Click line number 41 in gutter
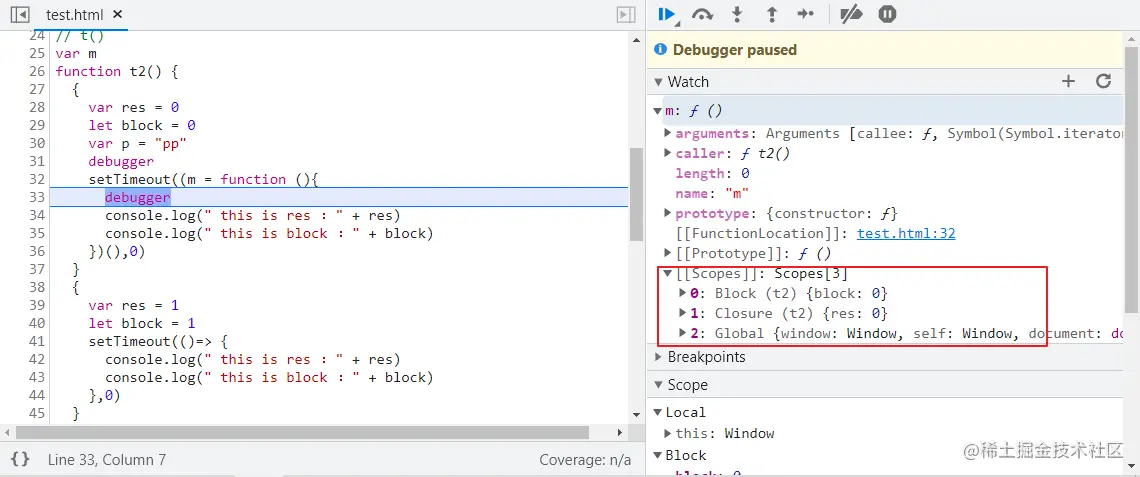Screen dimensions: 1140x477 tap(36, 341)
